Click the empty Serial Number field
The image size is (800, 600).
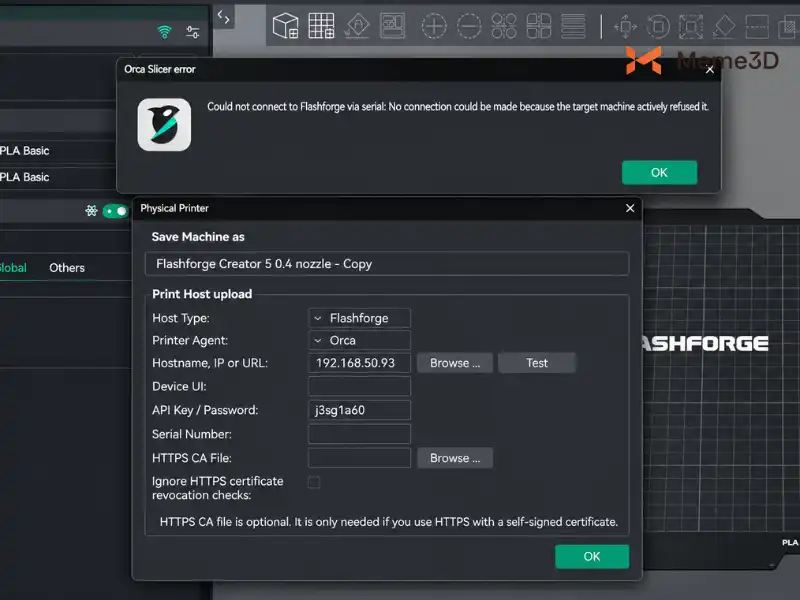point(359,434)
